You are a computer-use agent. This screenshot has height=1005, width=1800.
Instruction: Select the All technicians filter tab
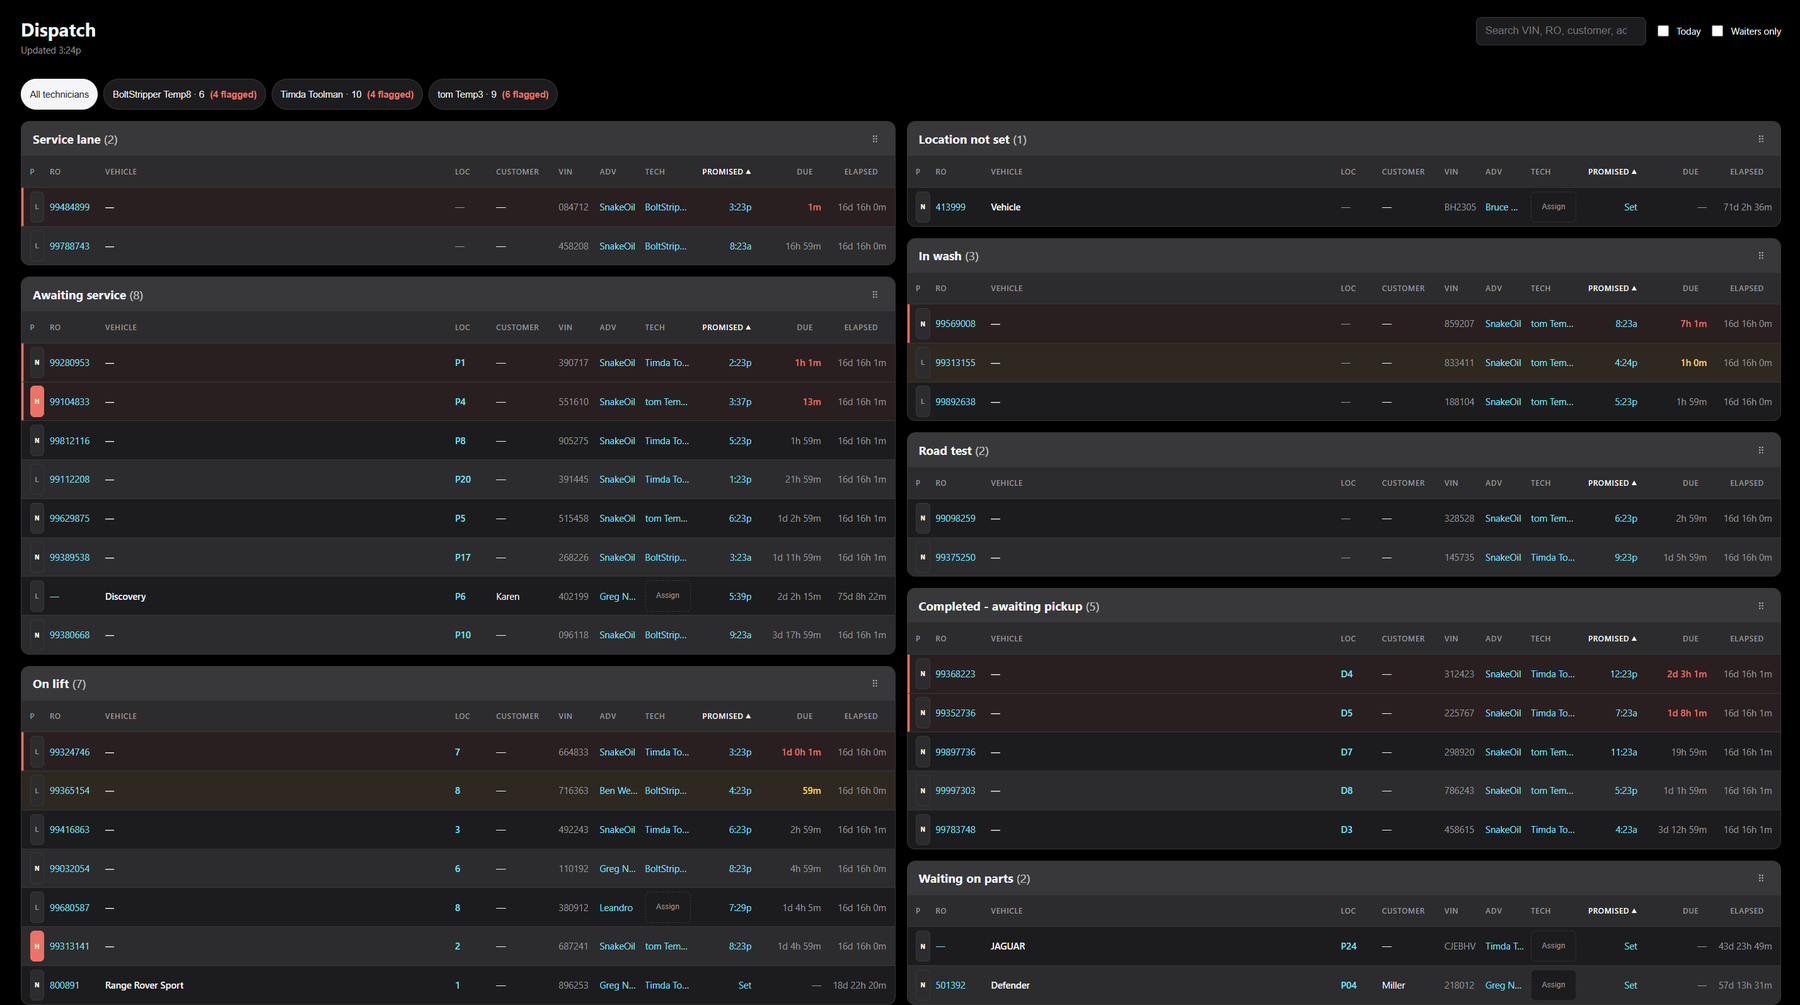59,94
